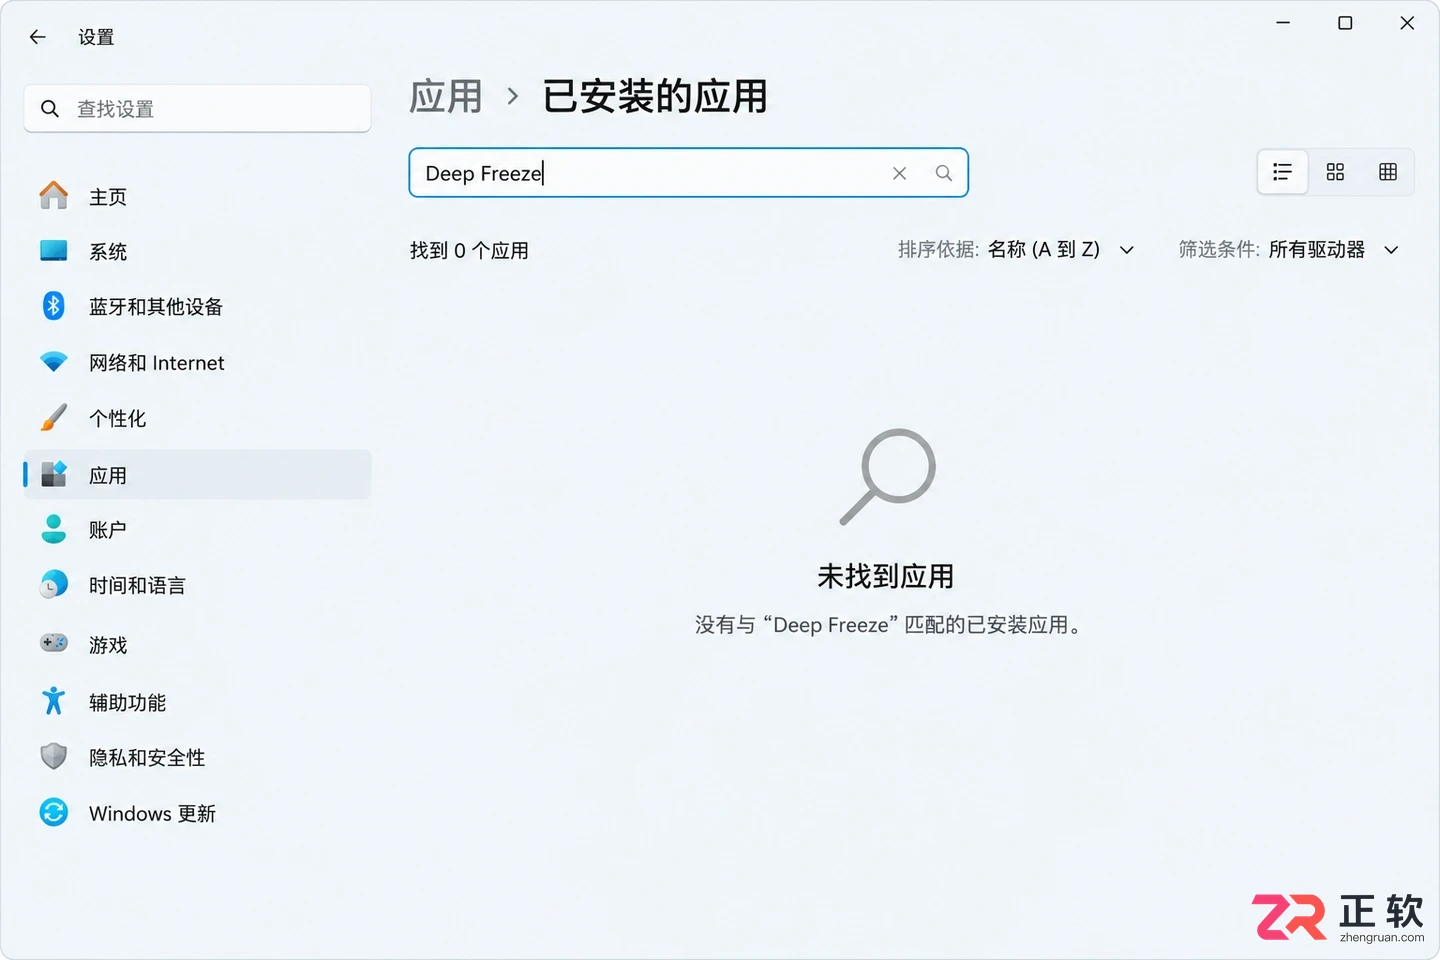
Task: Open 游戏 gaming settings
Action: 197,645
